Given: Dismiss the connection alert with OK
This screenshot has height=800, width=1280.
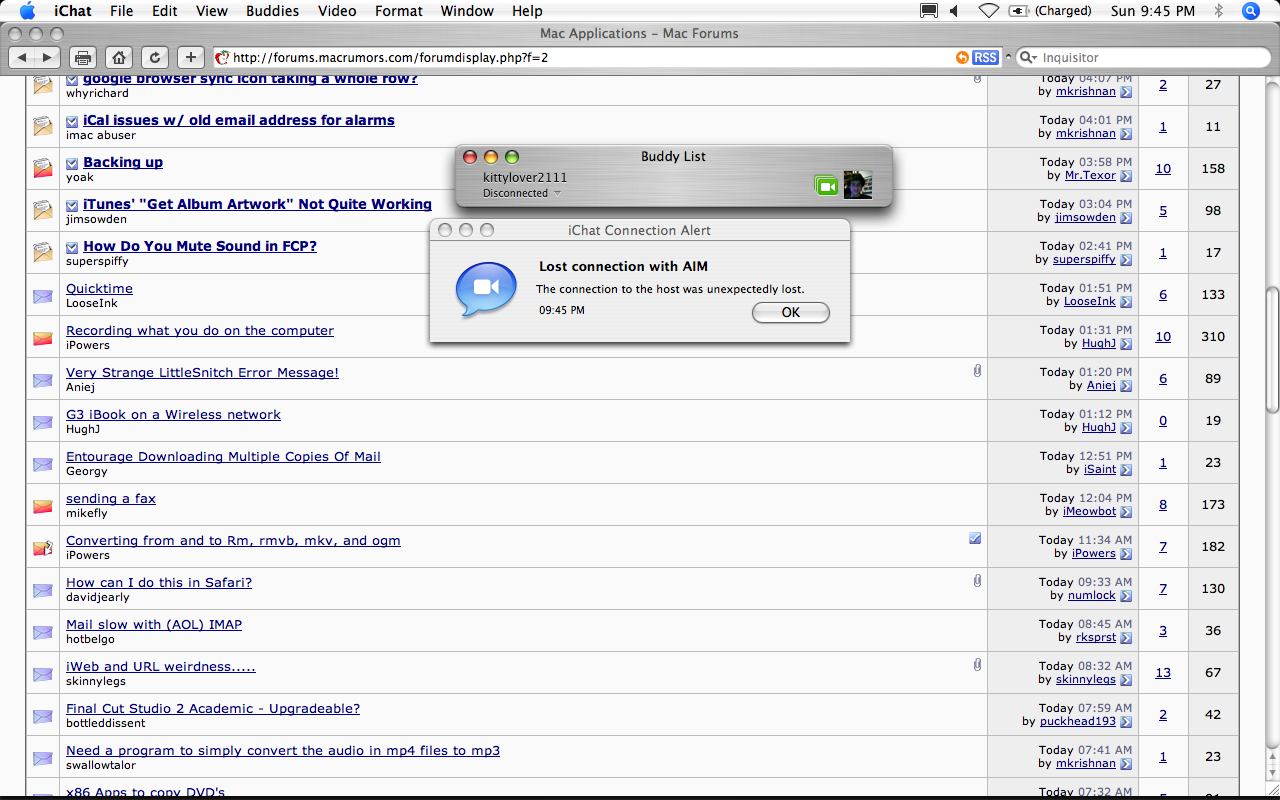Looking at the screenshot, I should 790,312.
